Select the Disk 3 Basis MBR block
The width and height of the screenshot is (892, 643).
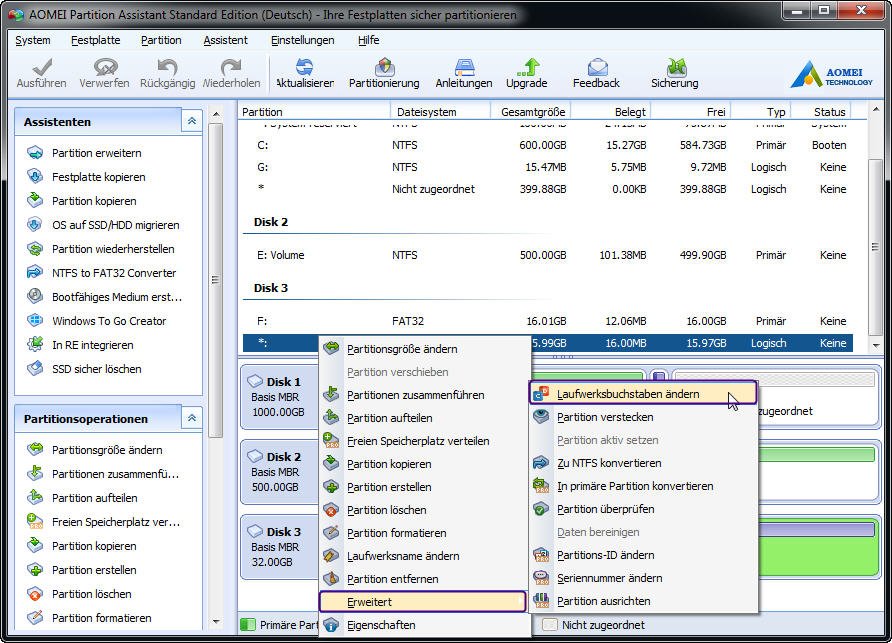(279, 546)
